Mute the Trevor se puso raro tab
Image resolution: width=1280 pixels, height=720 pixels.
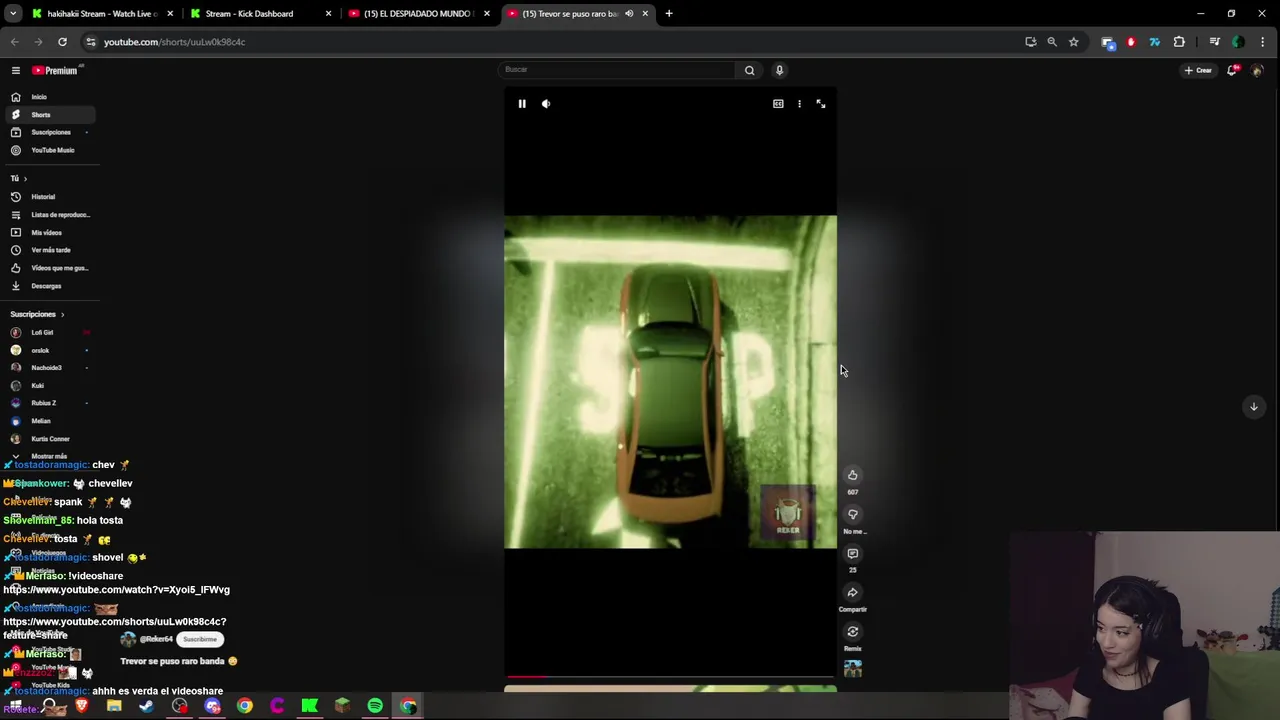click(629, 14)
